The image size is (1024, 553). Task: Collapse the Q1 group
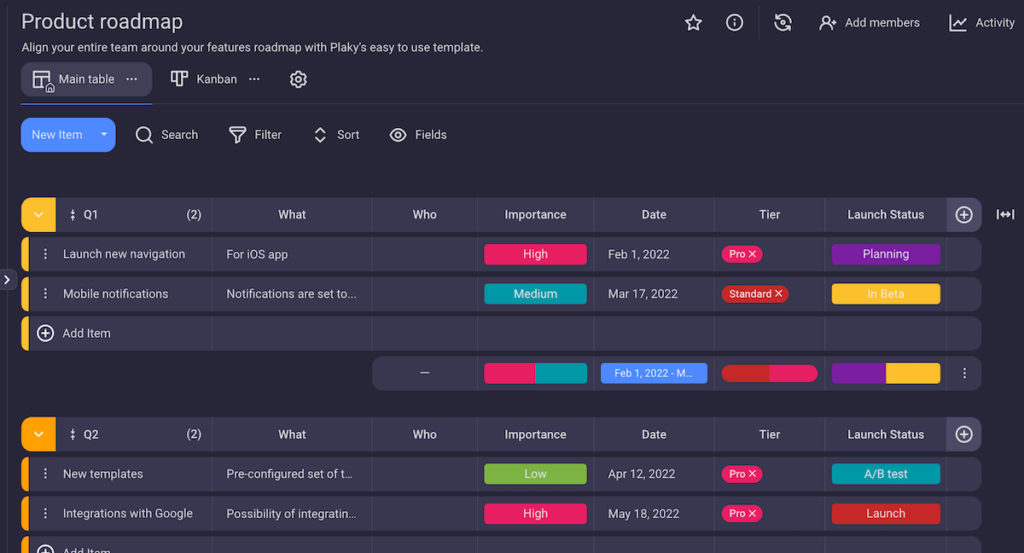(38, 214)
